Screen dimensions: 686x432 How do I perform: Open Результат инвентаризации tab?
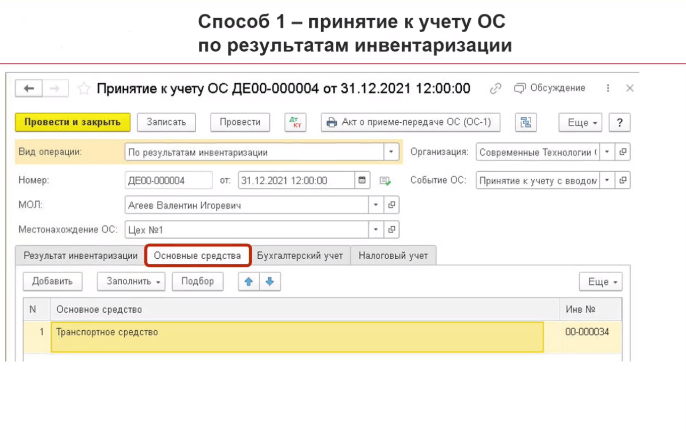click(81, 256)
